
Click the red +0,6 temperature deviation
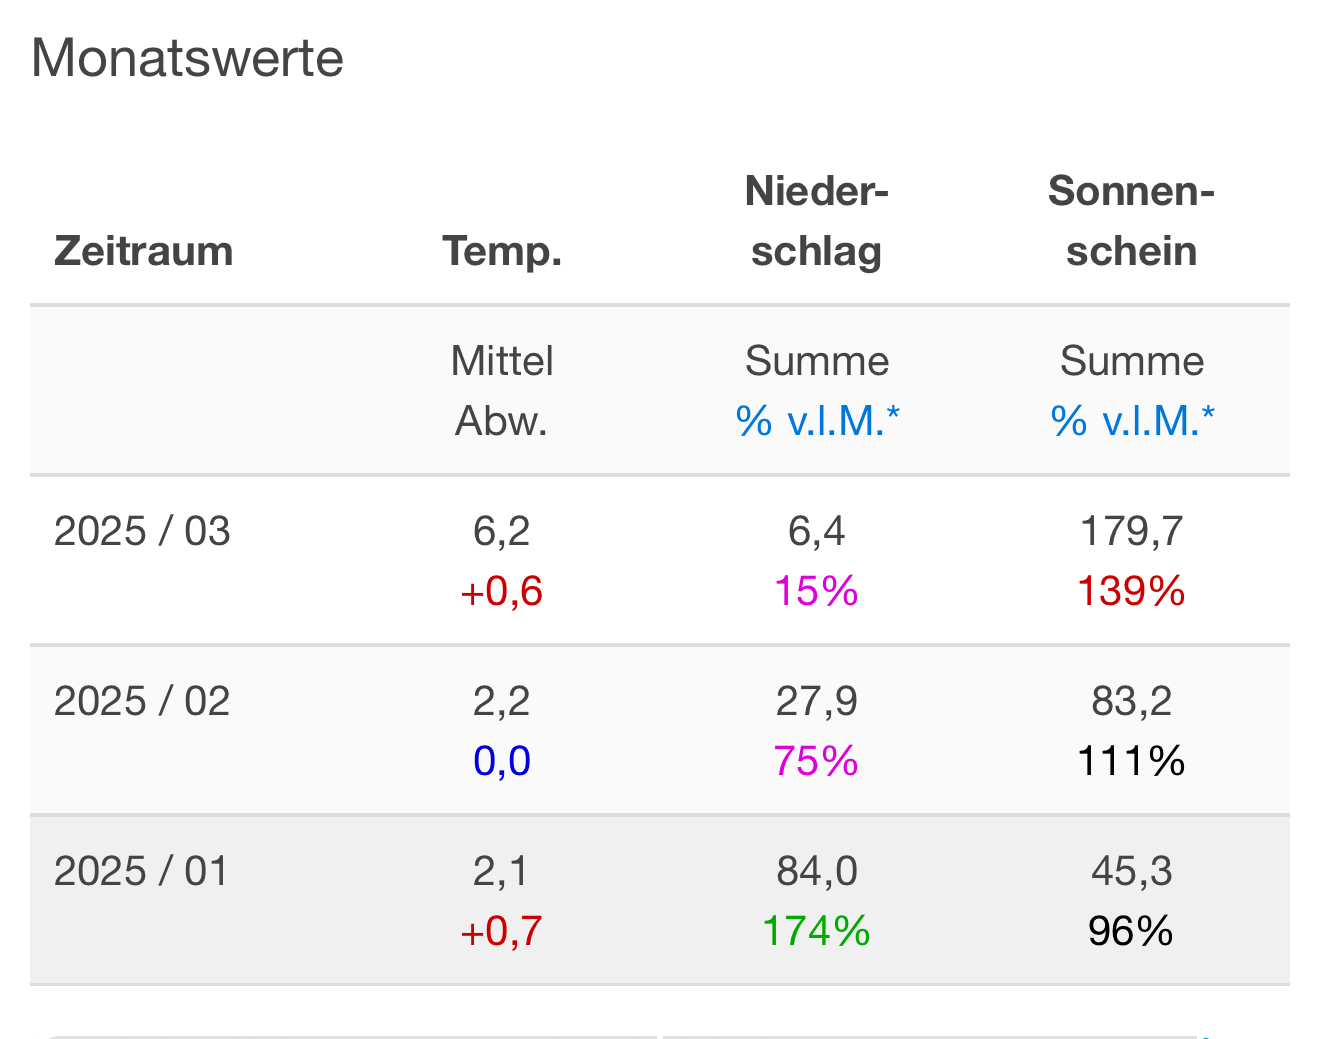(501, 591)
